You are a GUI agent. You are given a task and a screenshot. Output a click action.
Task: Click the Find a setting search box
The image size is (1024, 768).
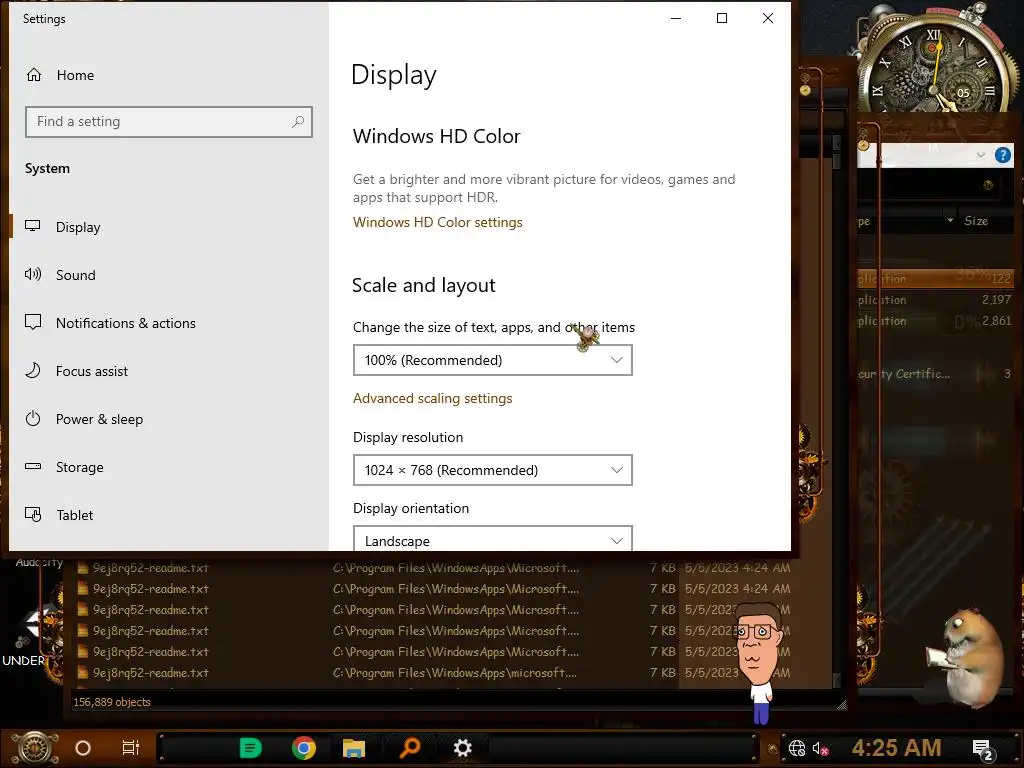(x=168, y=121)
